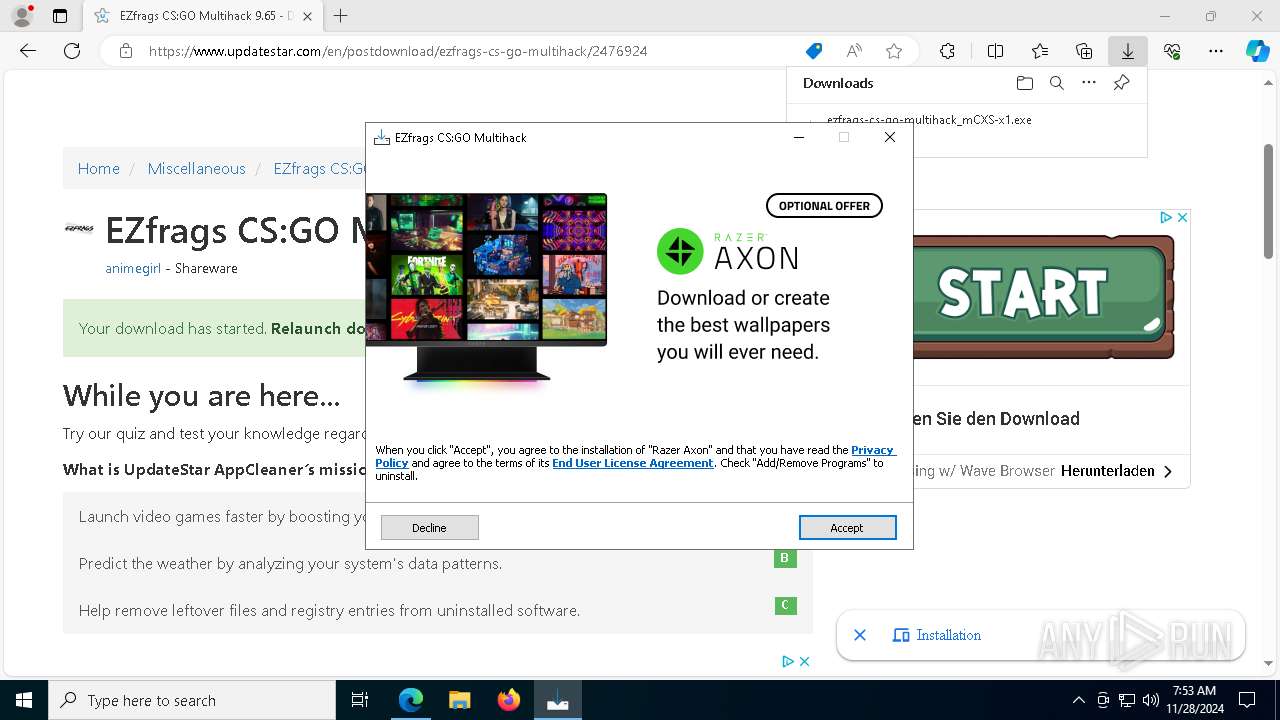Image resolution: width=1280 pixels, height=720 pixels.
Task: Open the Copilot sidebar
Action: pos(1257,51)
